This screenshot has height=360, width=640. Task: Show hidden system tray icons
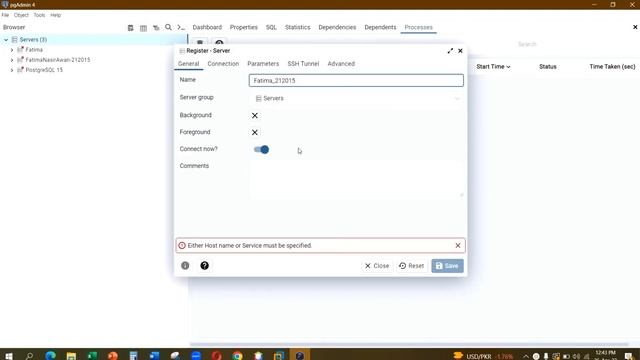pyautogui.click(x=526, y=356)
